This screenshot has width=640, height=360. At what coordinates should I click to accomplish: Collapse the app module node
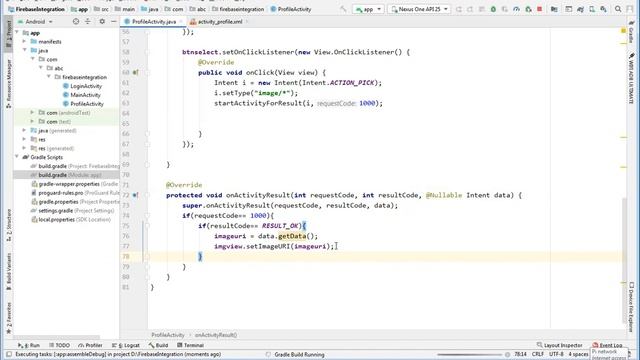[x=17, y=33]
